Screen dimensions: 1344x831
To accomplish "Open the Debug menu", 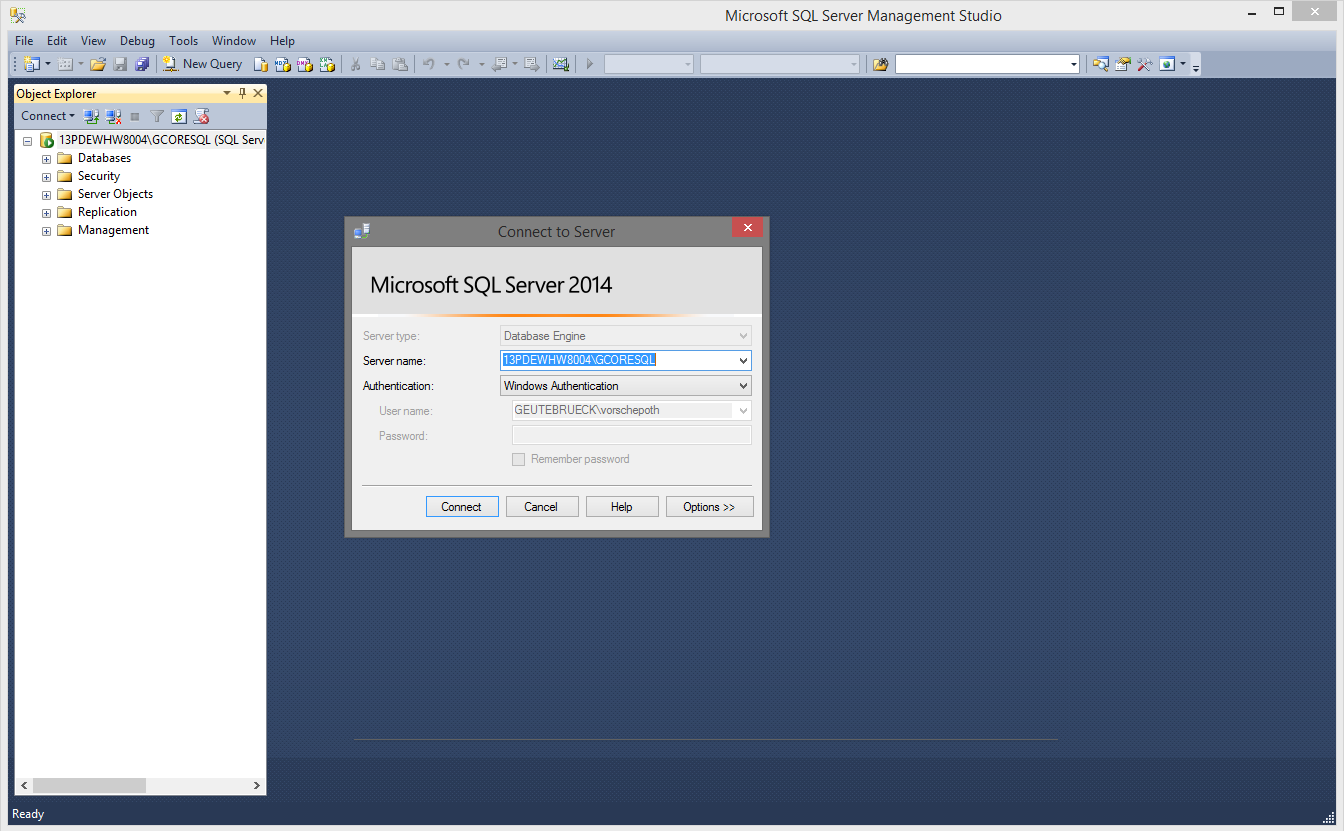I will pos(137,41).
